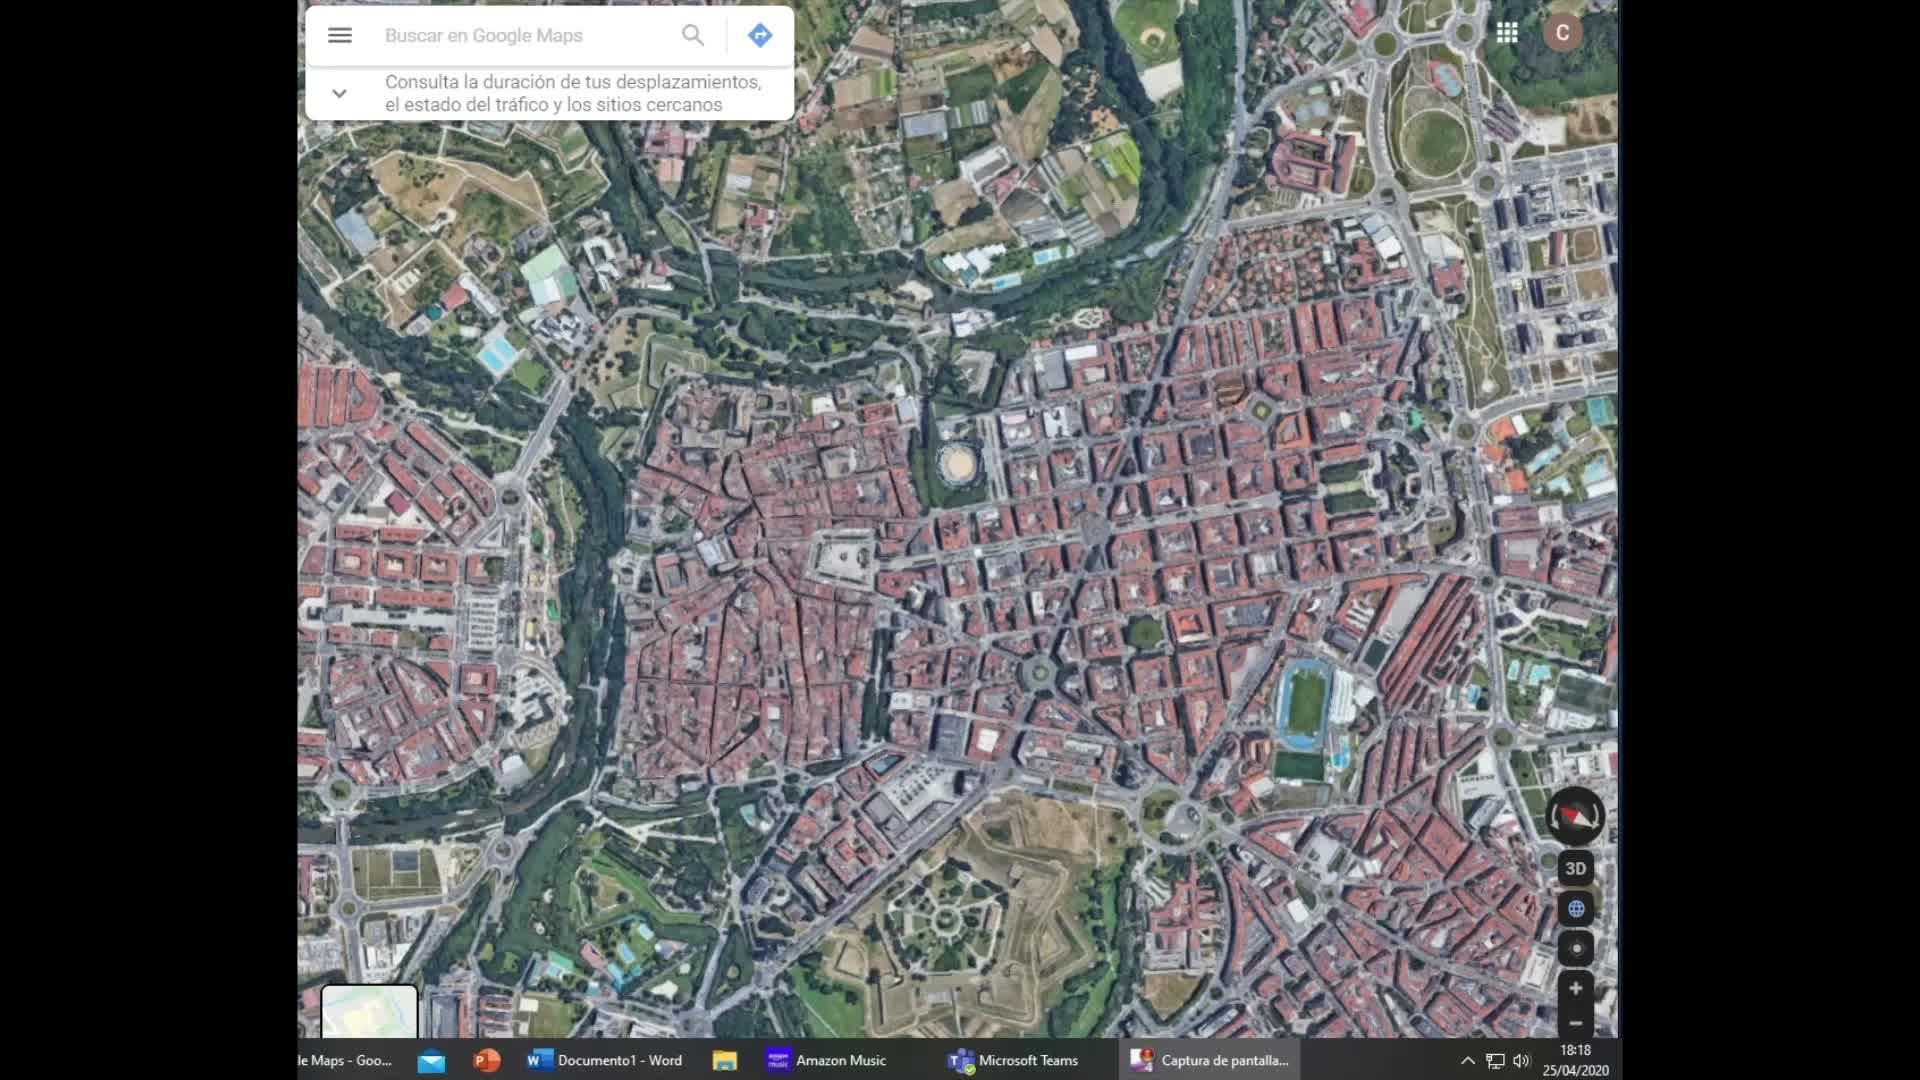Zoom out of the map

(x=1575, y=1023)
